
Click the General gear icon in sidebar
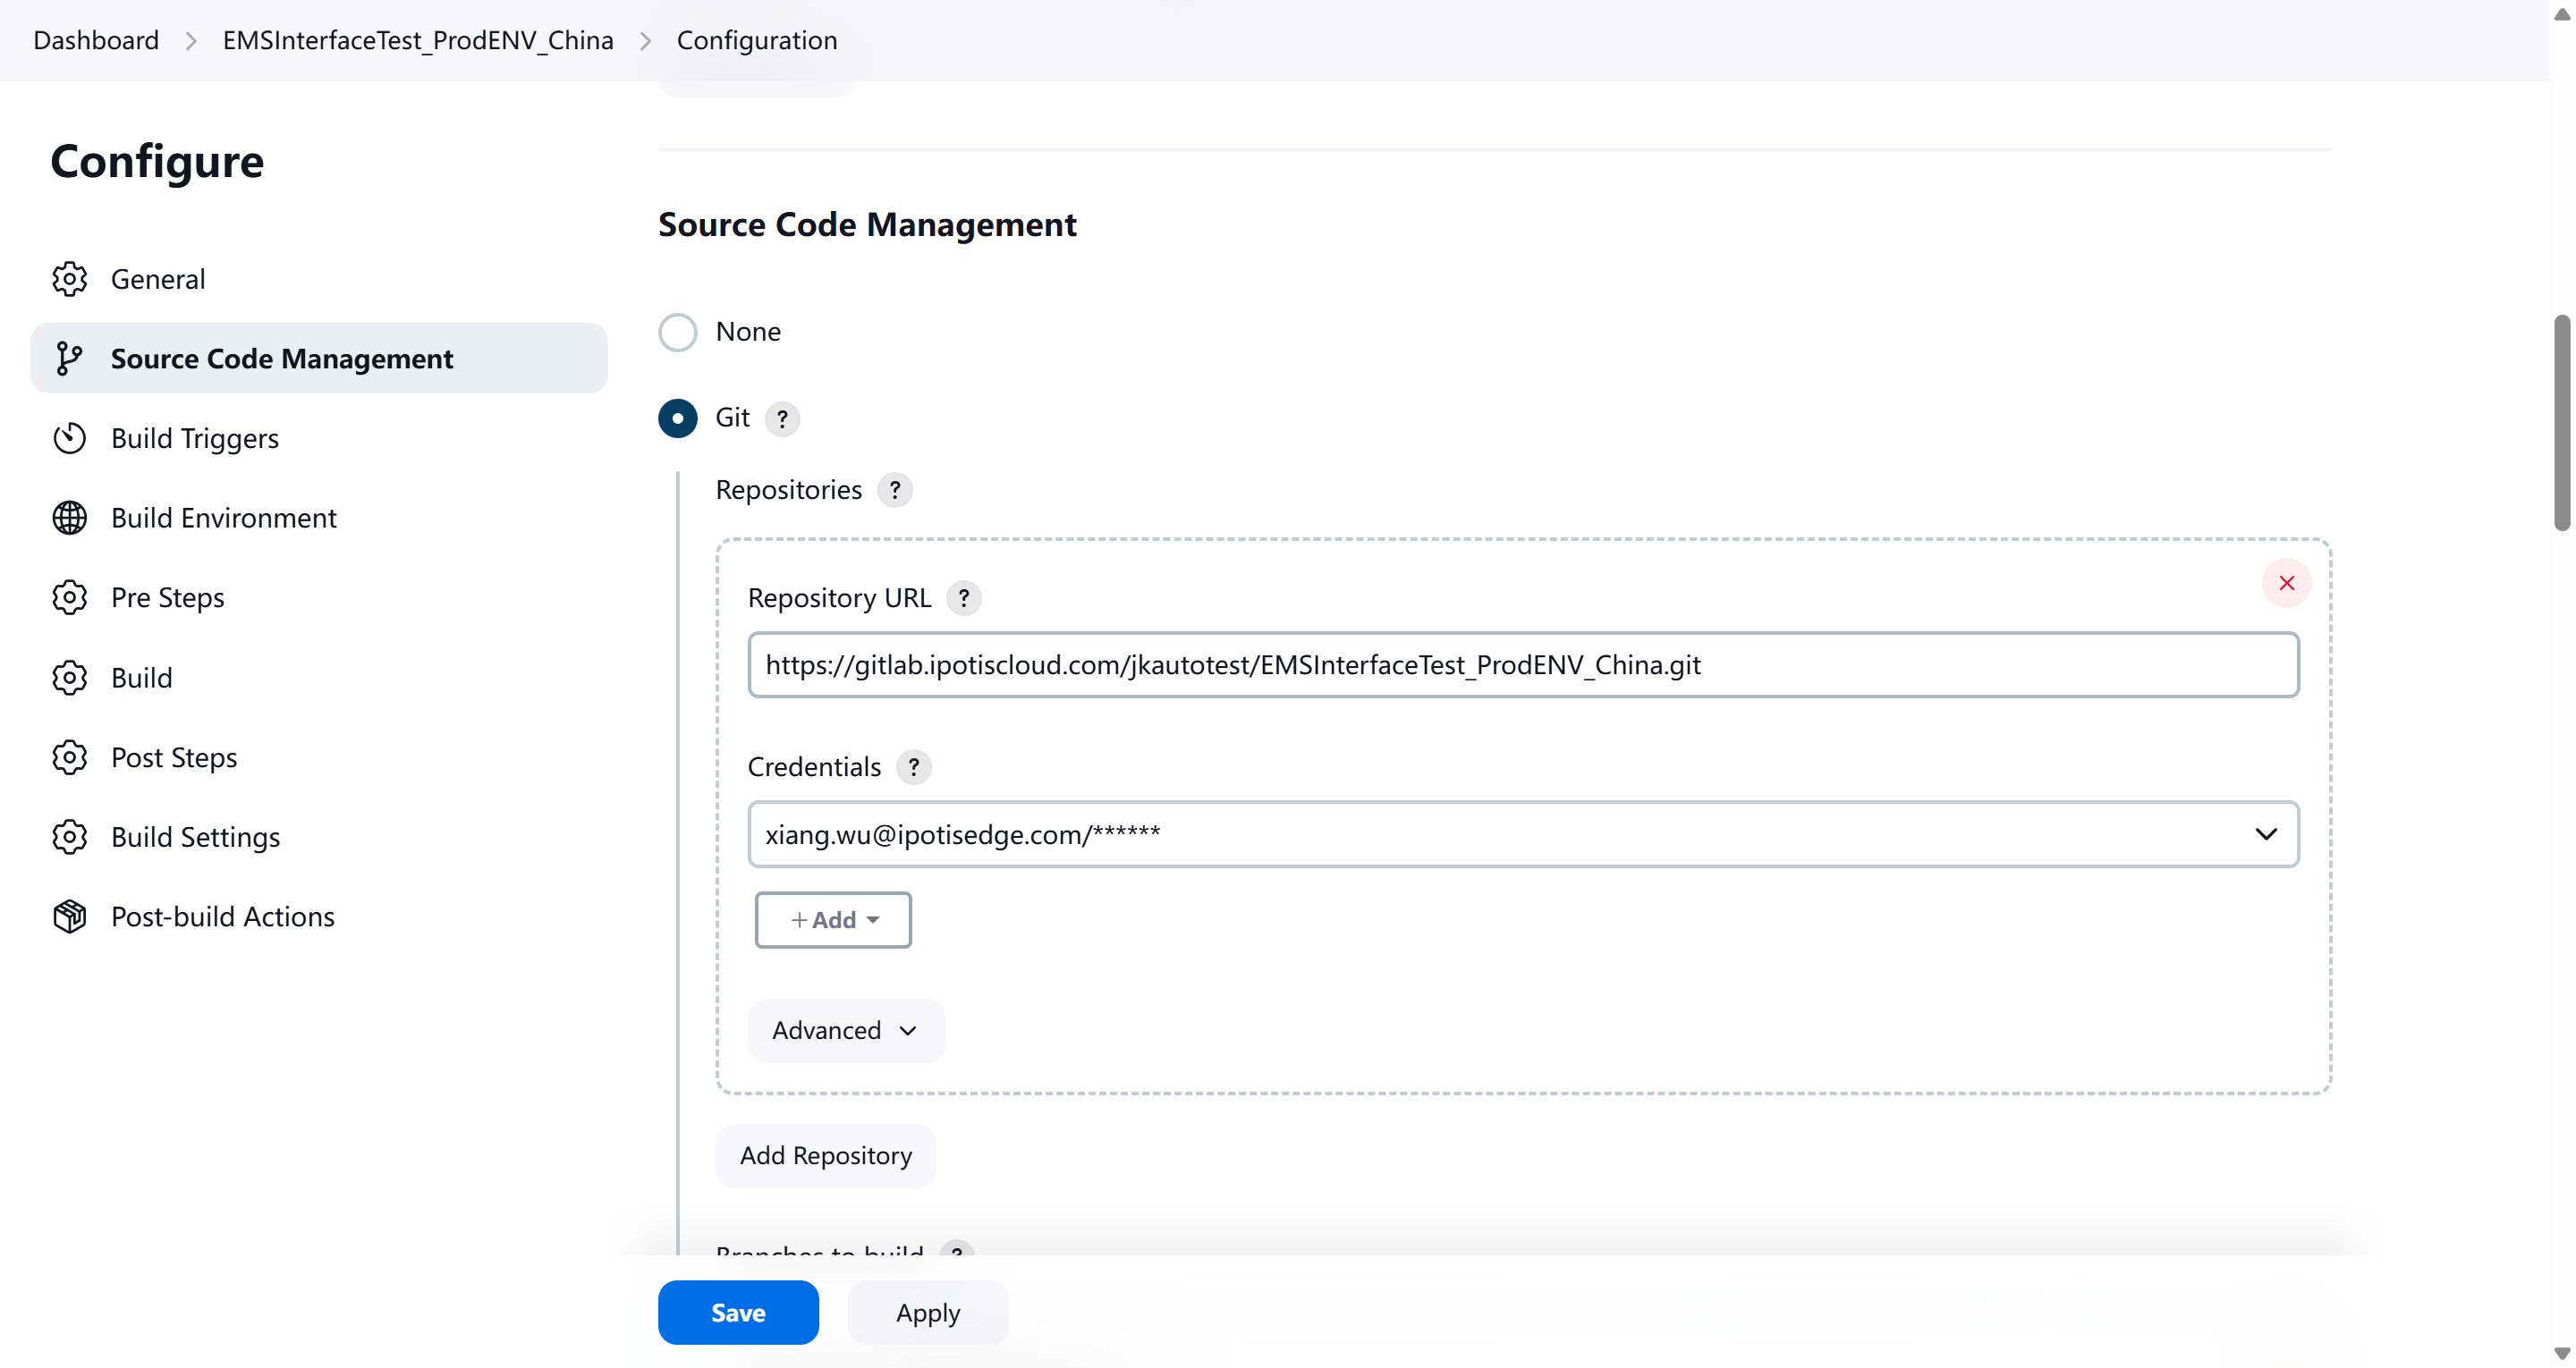(69, 279)
